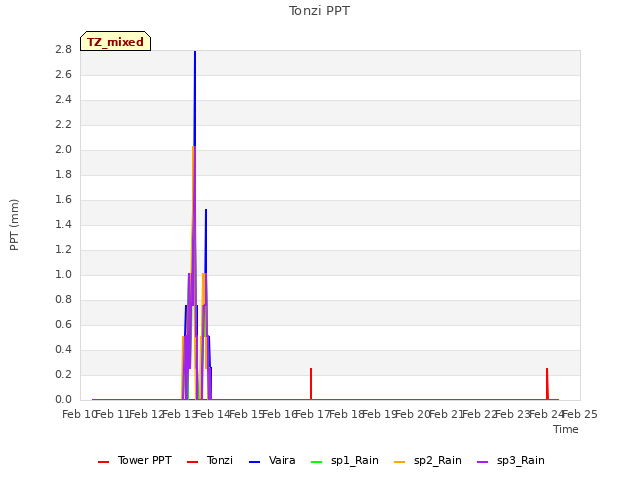Click the Feb 25 x-axis tick label
Screen dimensions: 640x480
580,414
